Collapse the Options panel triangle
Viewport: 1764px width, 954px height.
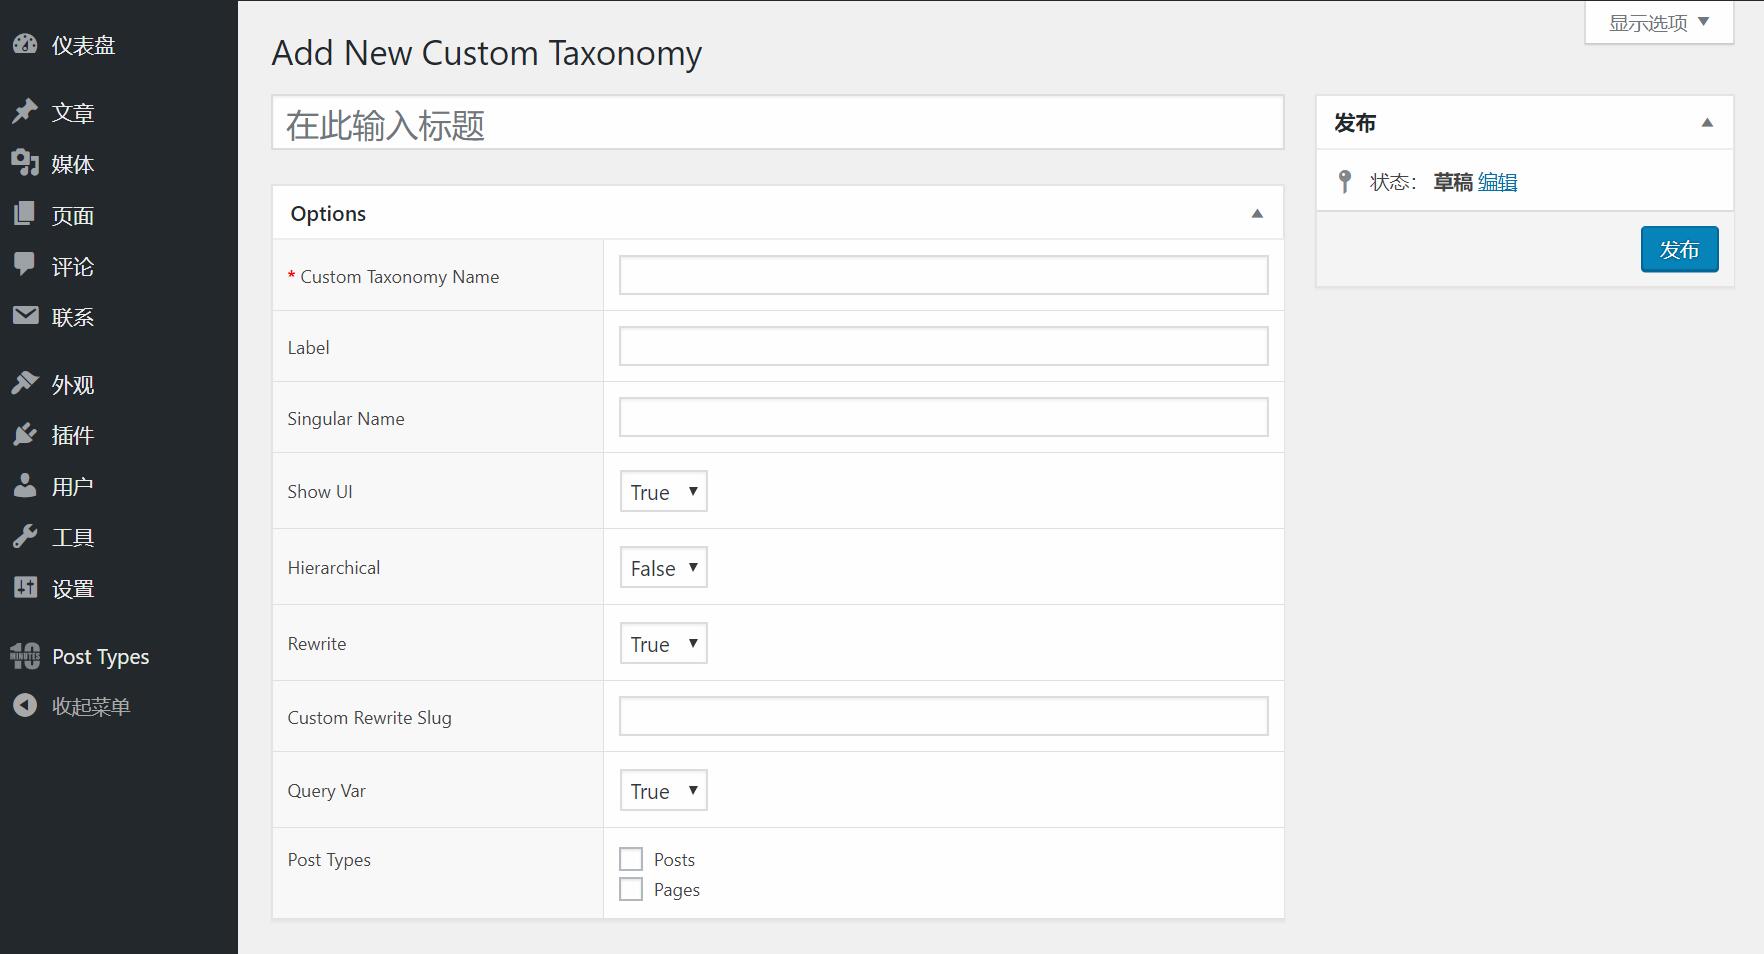[1257, 214]
